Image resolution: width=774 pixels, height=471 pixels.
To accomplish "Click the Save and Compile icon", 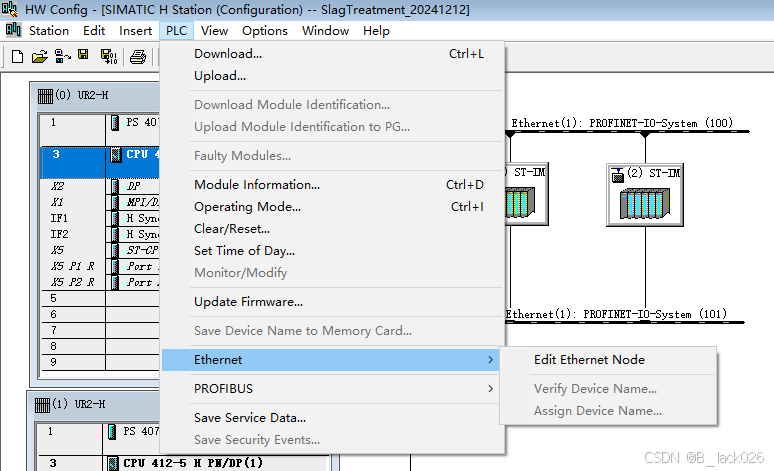I will [109, 57].
